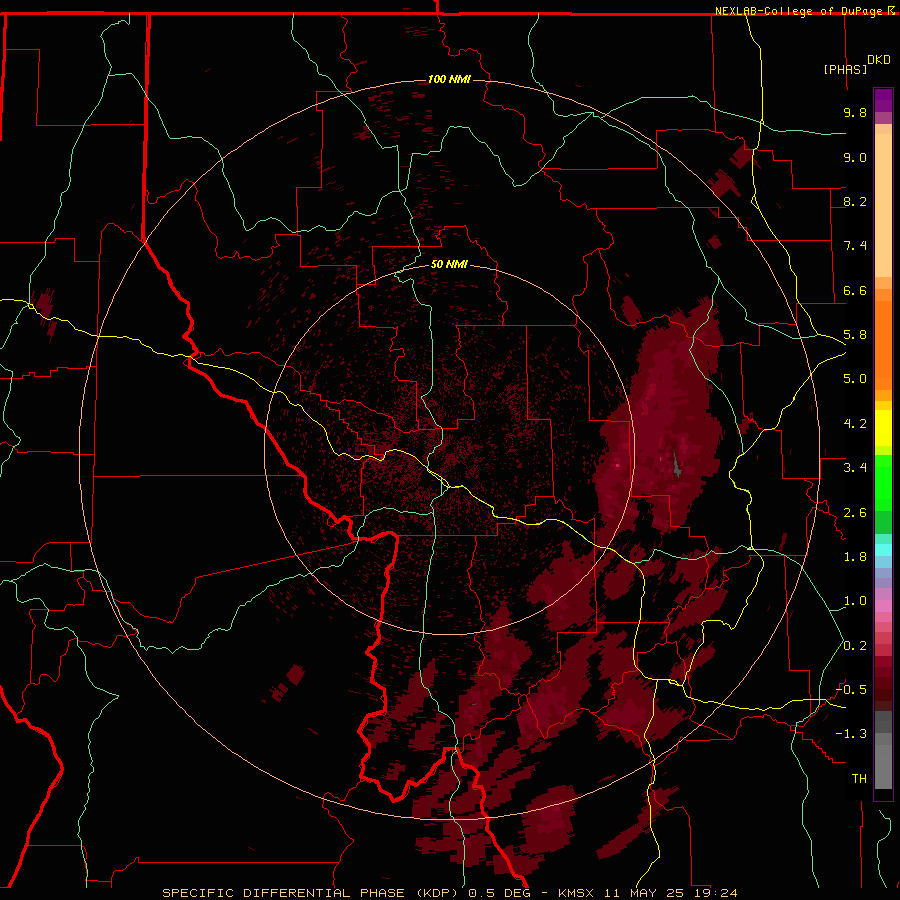
Task: Click the 9.0 scale value
Action: pos(855,157)
